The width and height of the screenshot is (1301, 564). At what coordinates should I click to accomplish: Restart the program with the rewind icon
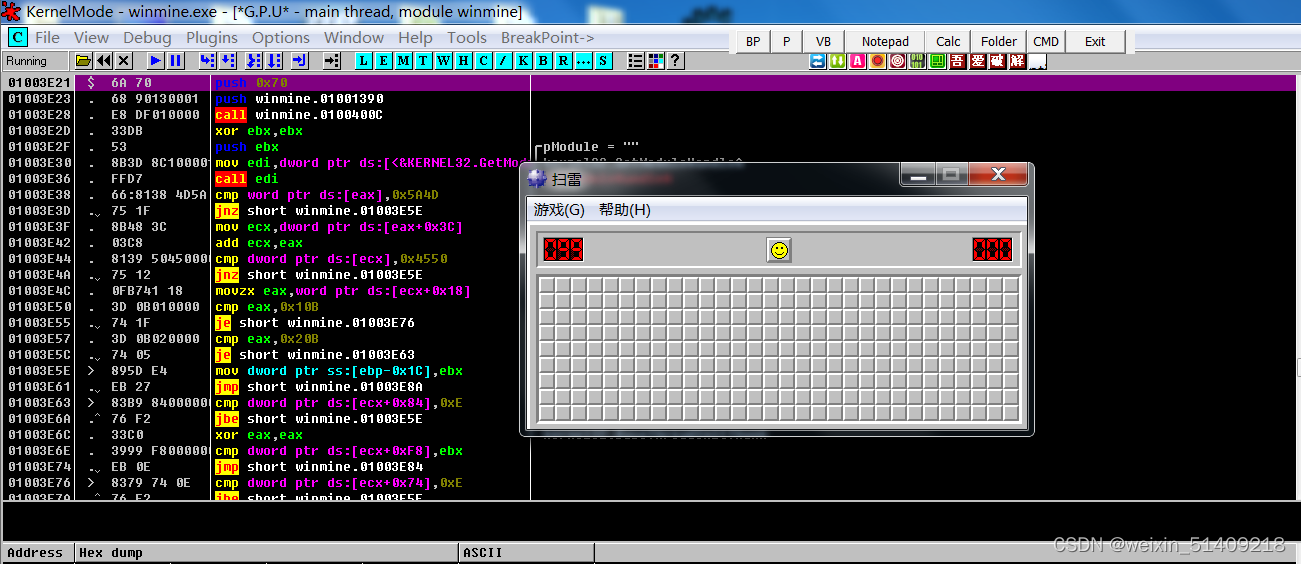pos(104,61)
